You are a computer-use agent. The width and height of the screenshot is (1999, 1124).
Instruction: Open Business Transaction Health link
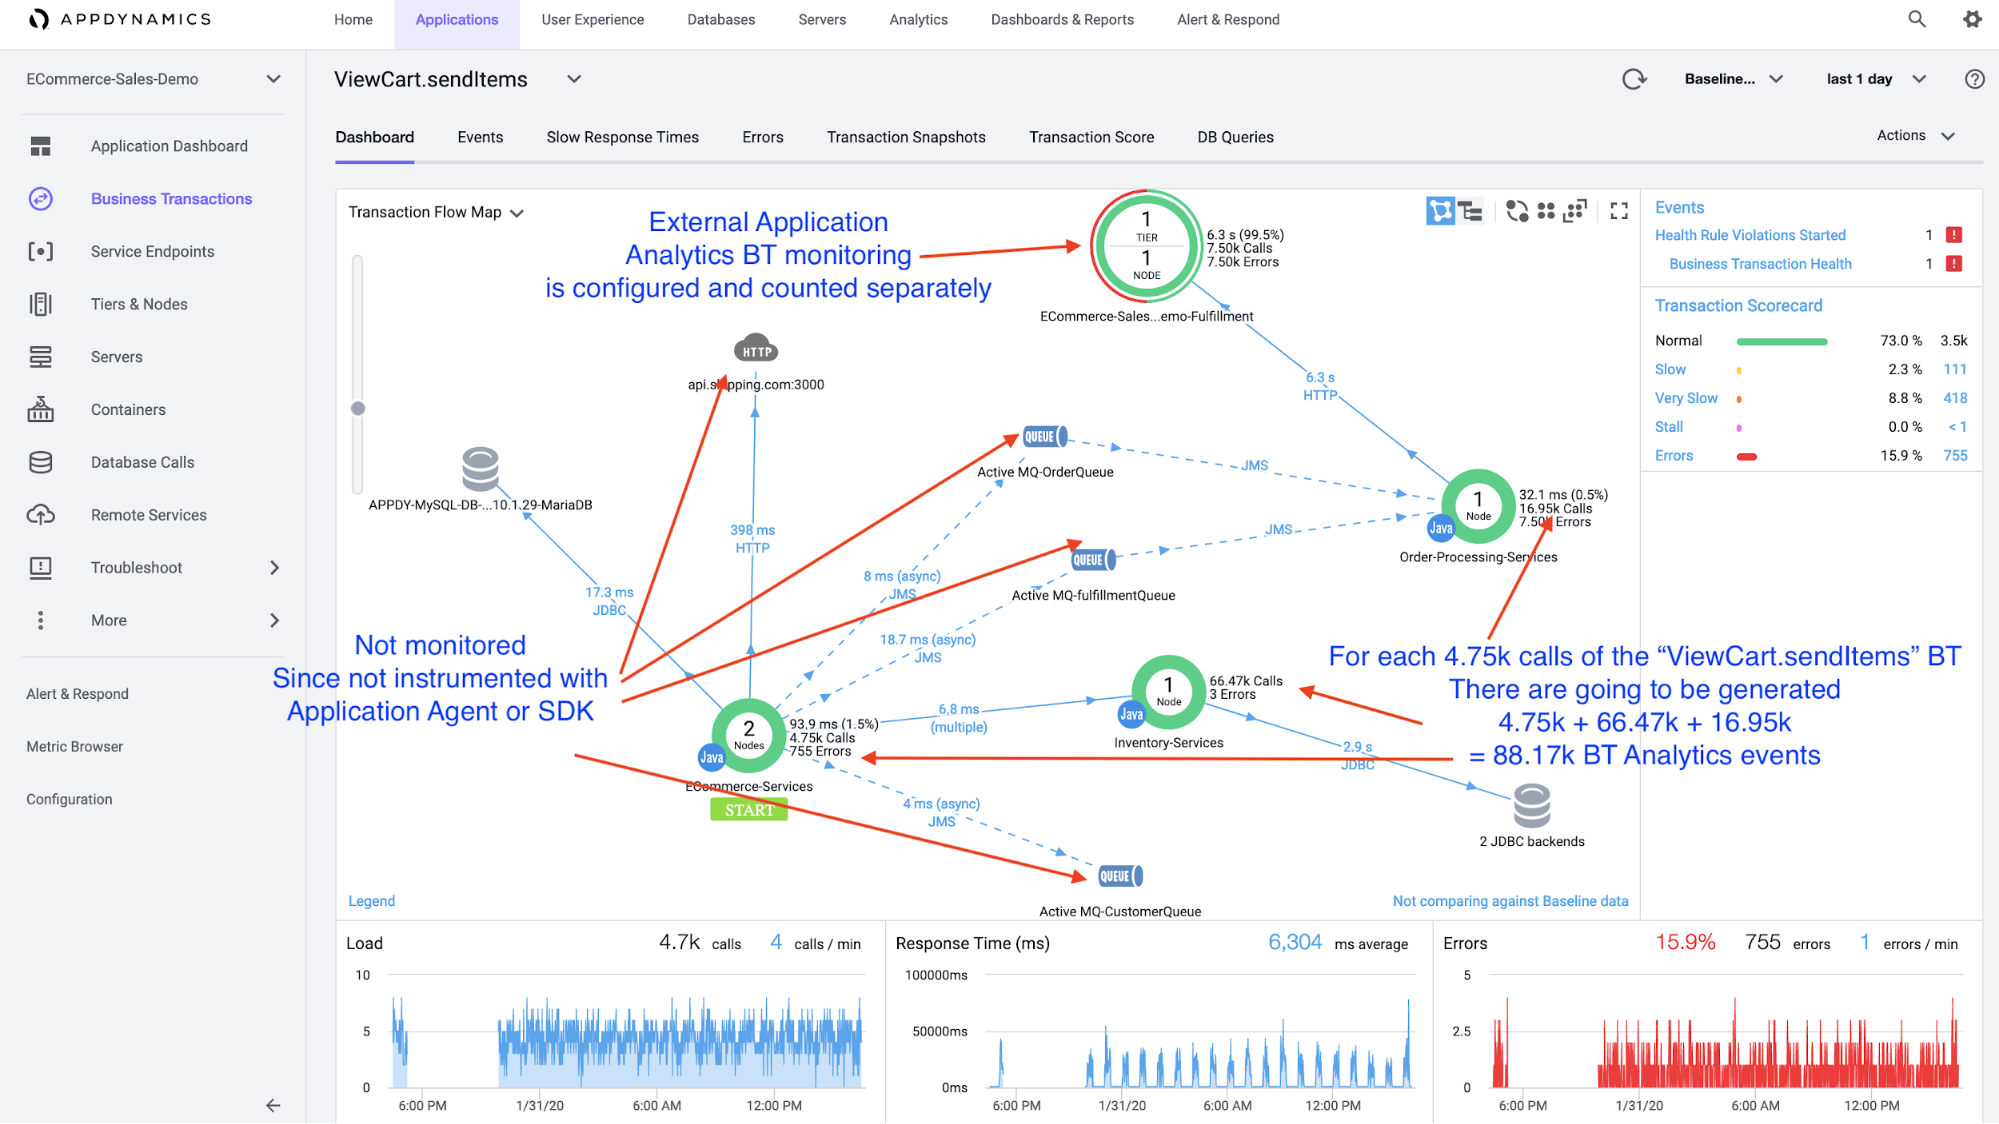(x=1760, y=264)
